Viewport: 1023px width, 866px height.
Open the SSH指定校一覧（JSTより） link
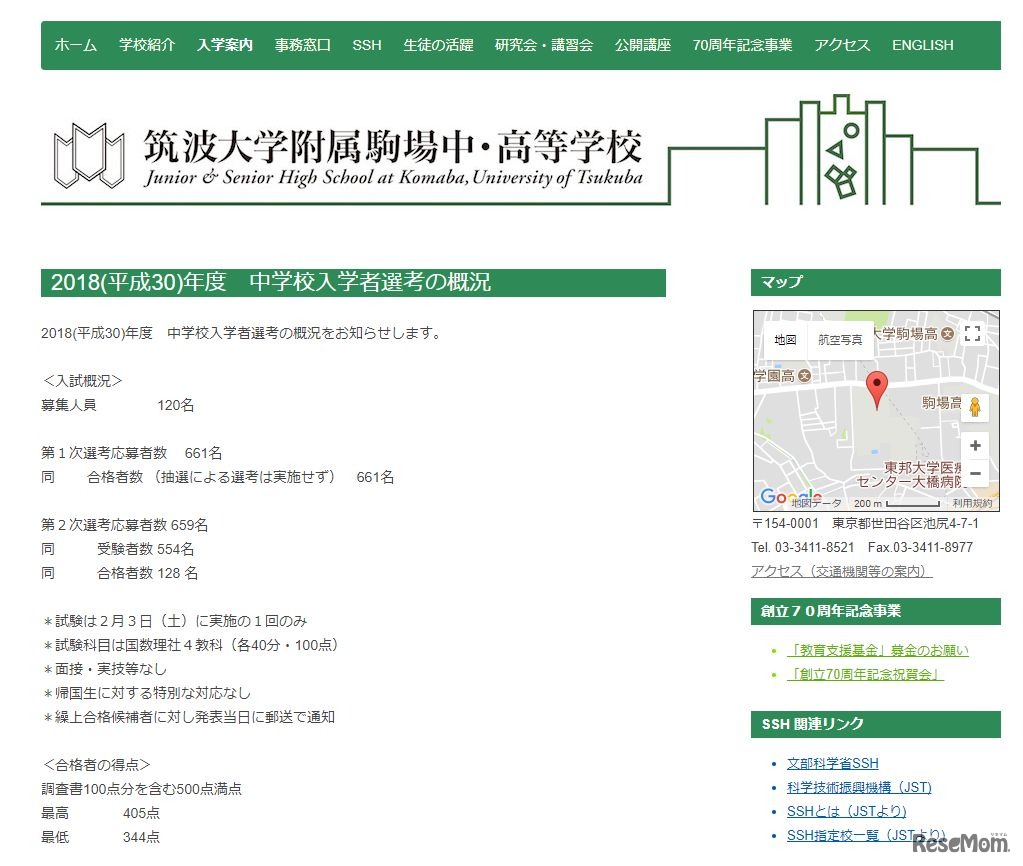click(x=868, y=835)
